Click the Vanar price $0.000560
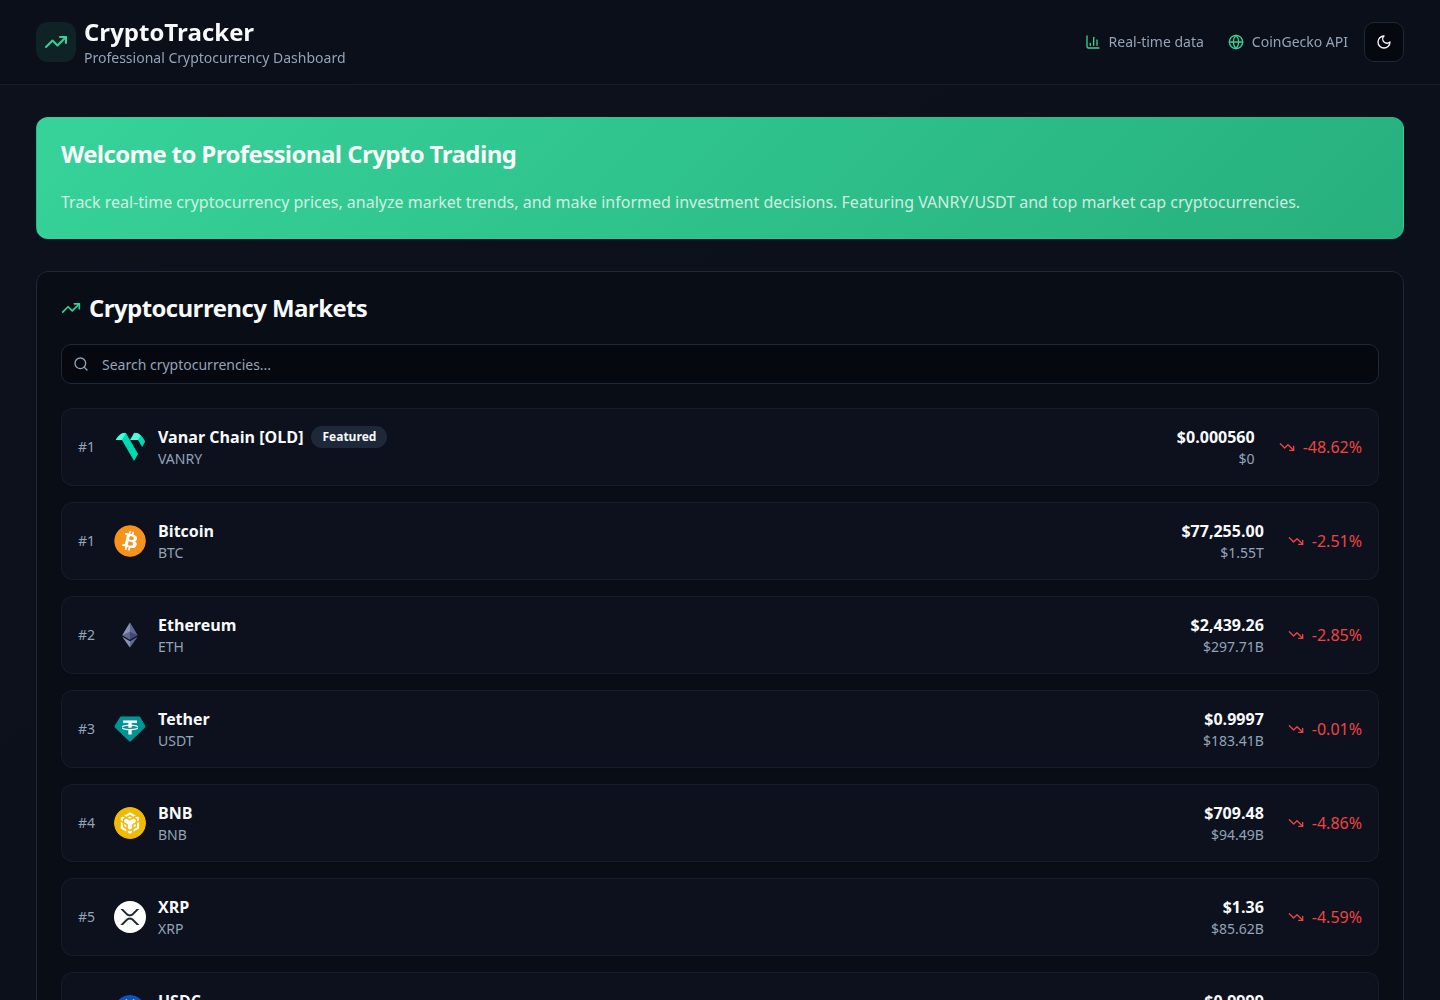This screenshot has width=1440, height=1000. pos(1215,437)
